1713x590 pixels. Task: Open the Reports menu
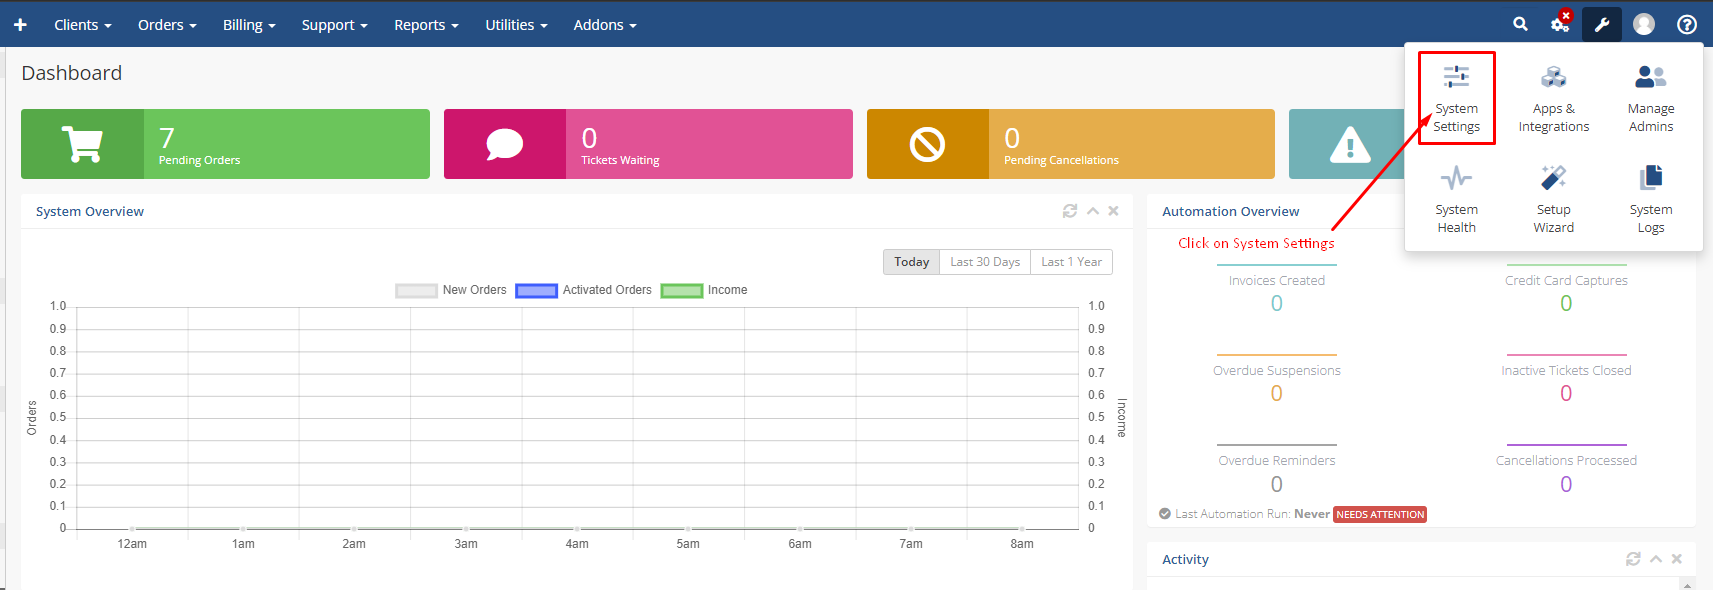426,25
